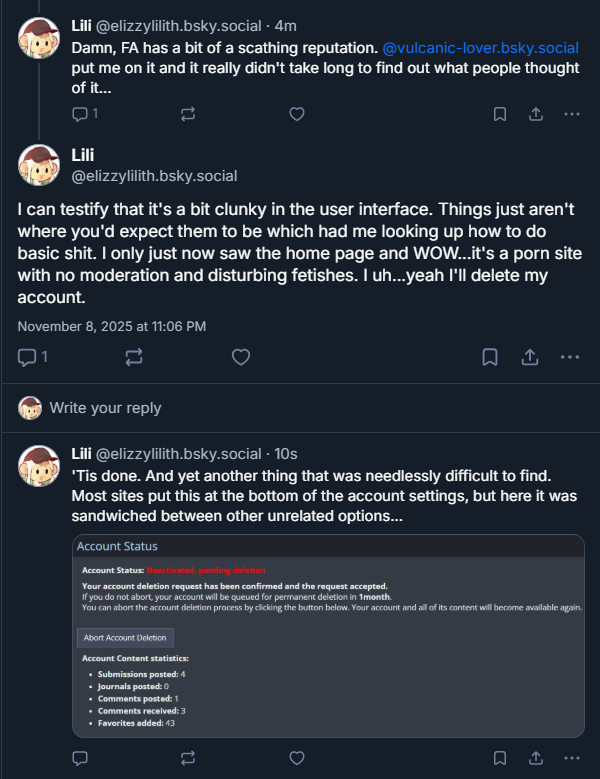The image size is (600, 779).
Task: Bookmark the main post dated November 8
Action: coord(490,357)
